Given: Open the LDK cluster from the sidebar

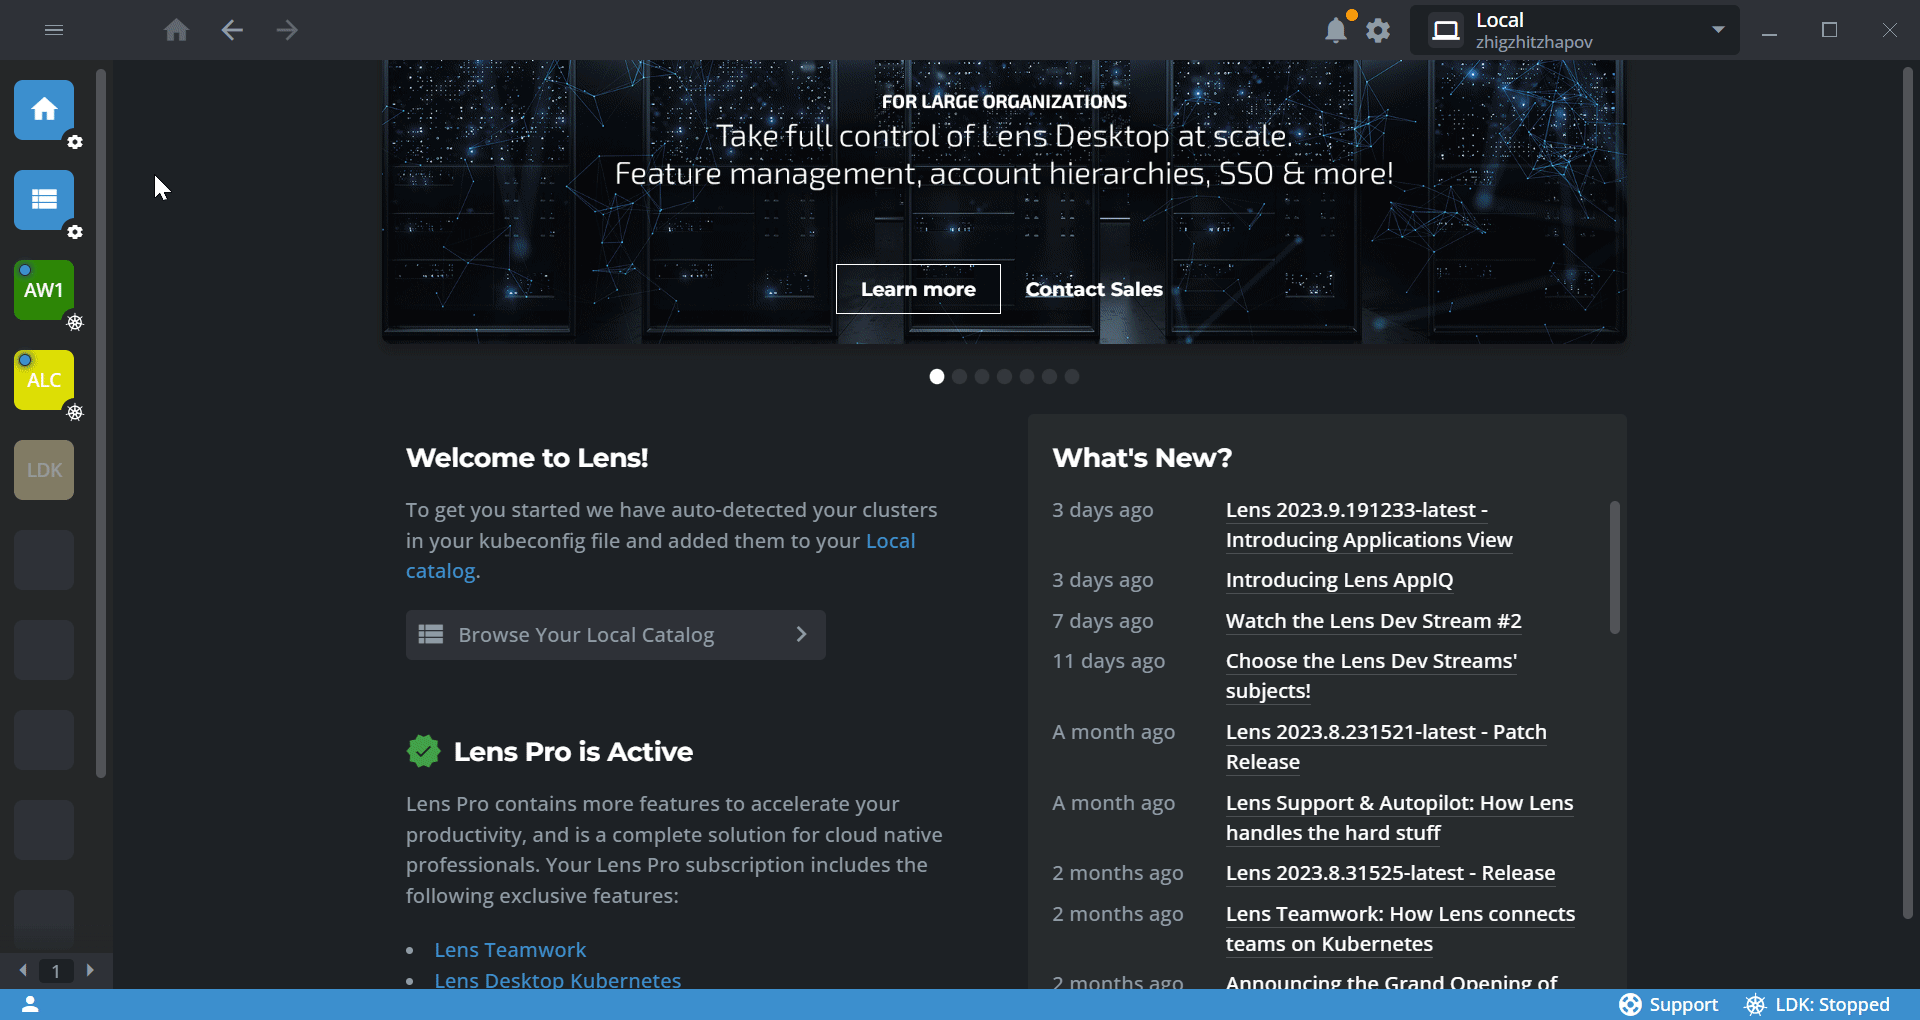Looking at the screenshot, I should (43, 469).
